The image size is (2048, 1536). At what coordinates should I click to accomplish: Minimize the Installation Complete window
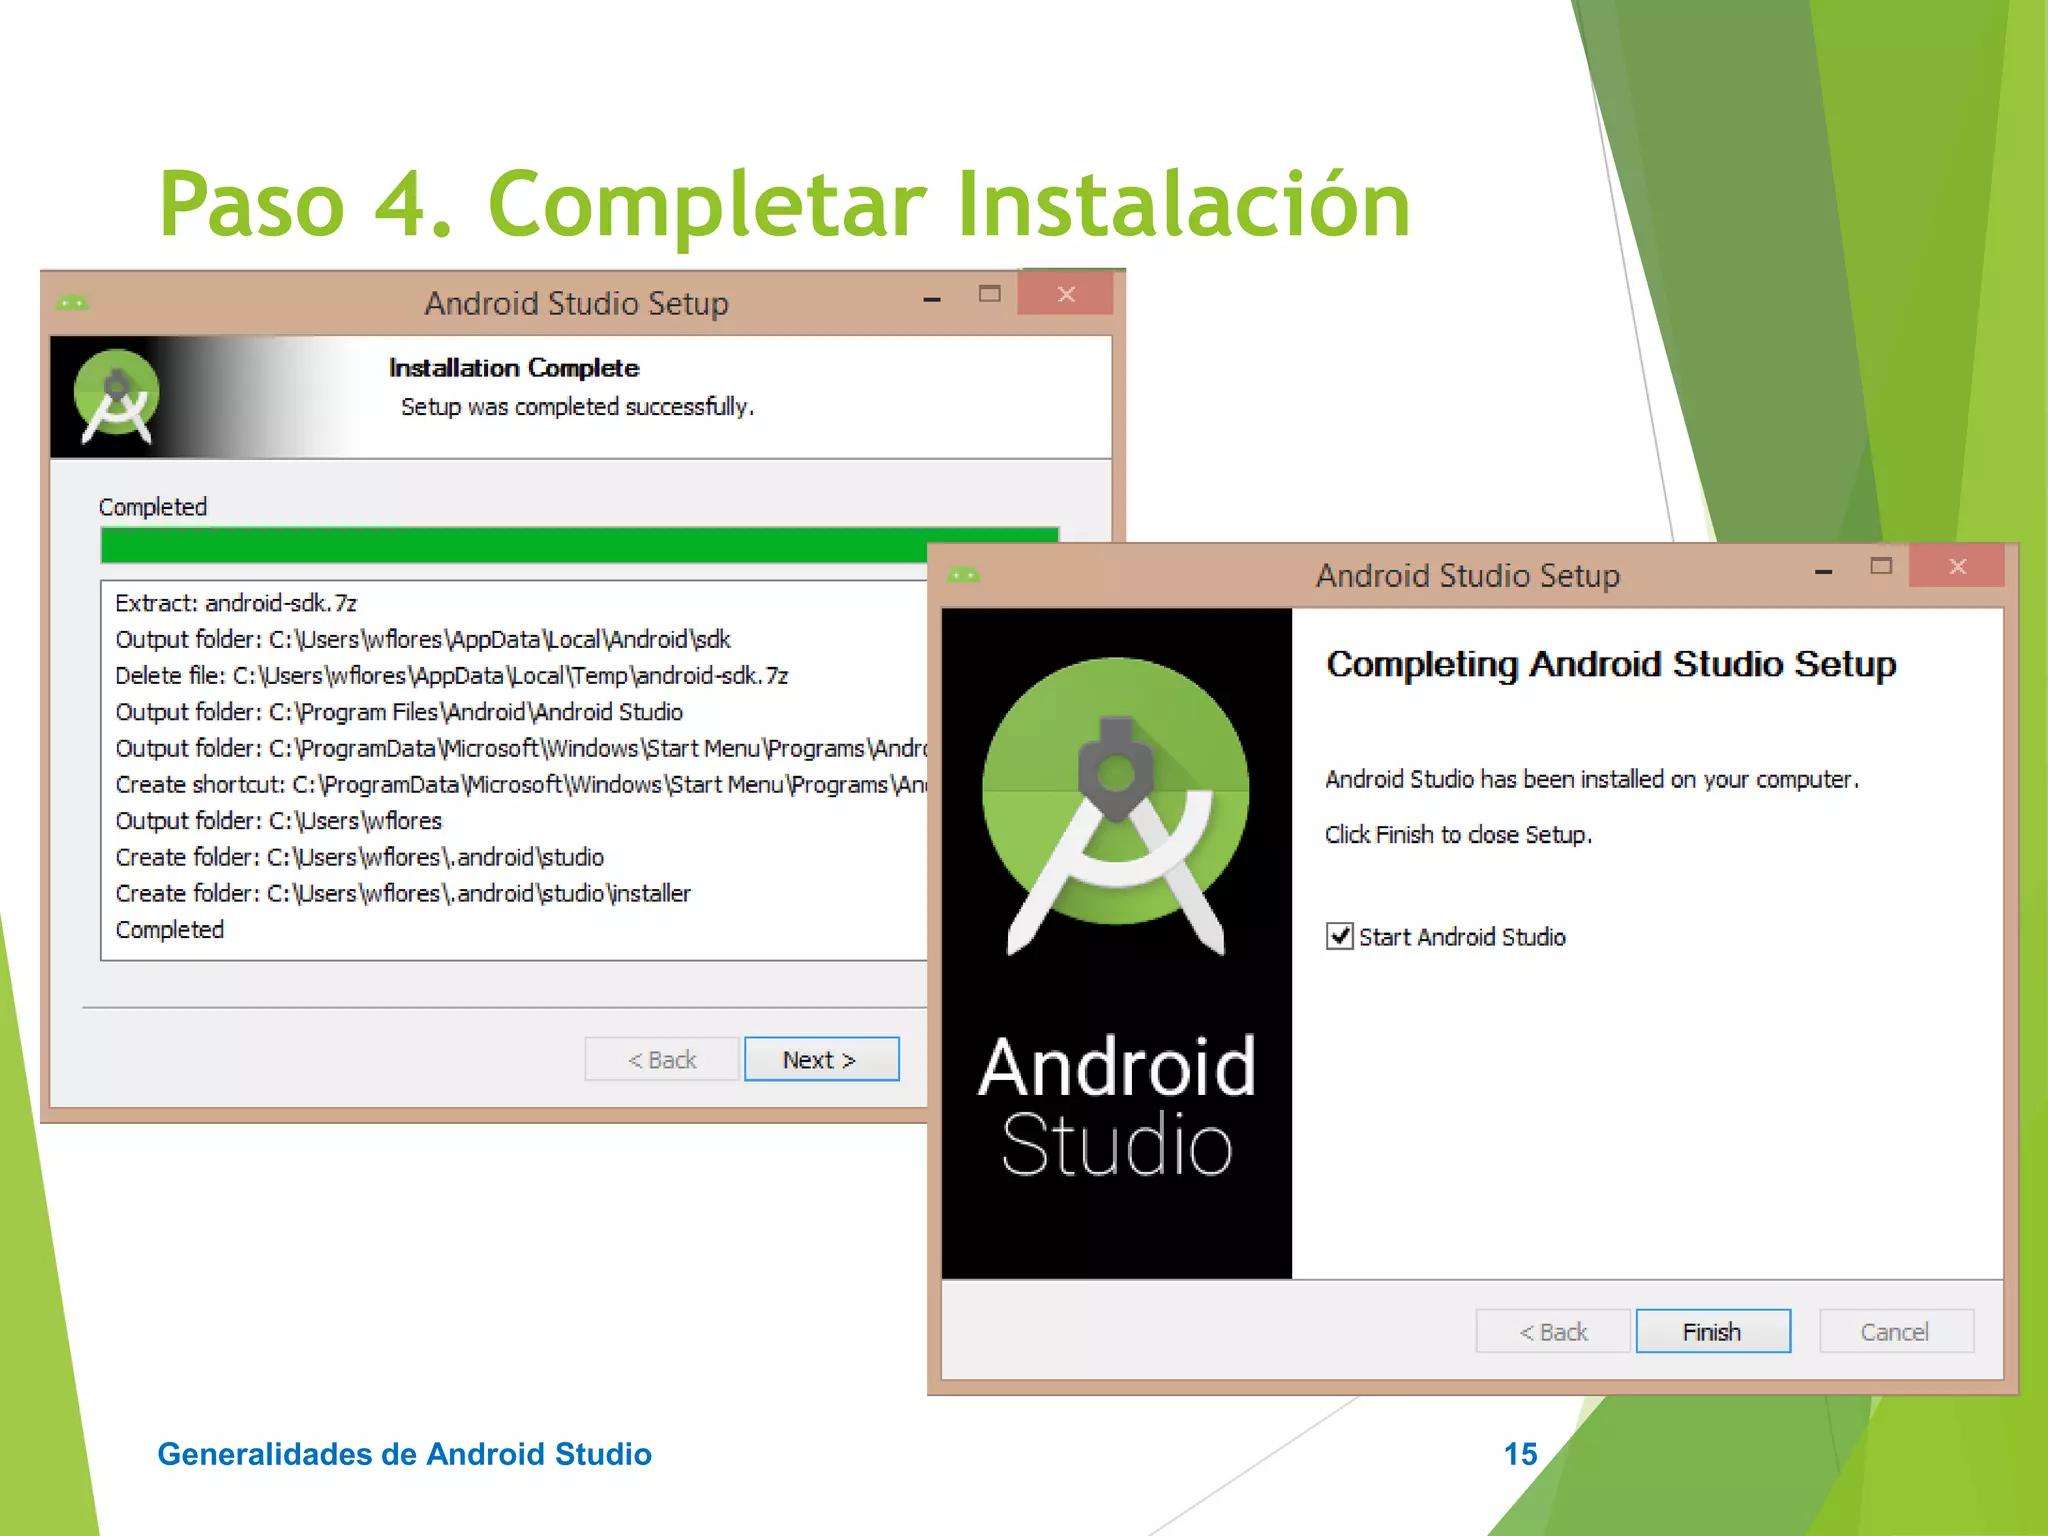pos(932,299)
